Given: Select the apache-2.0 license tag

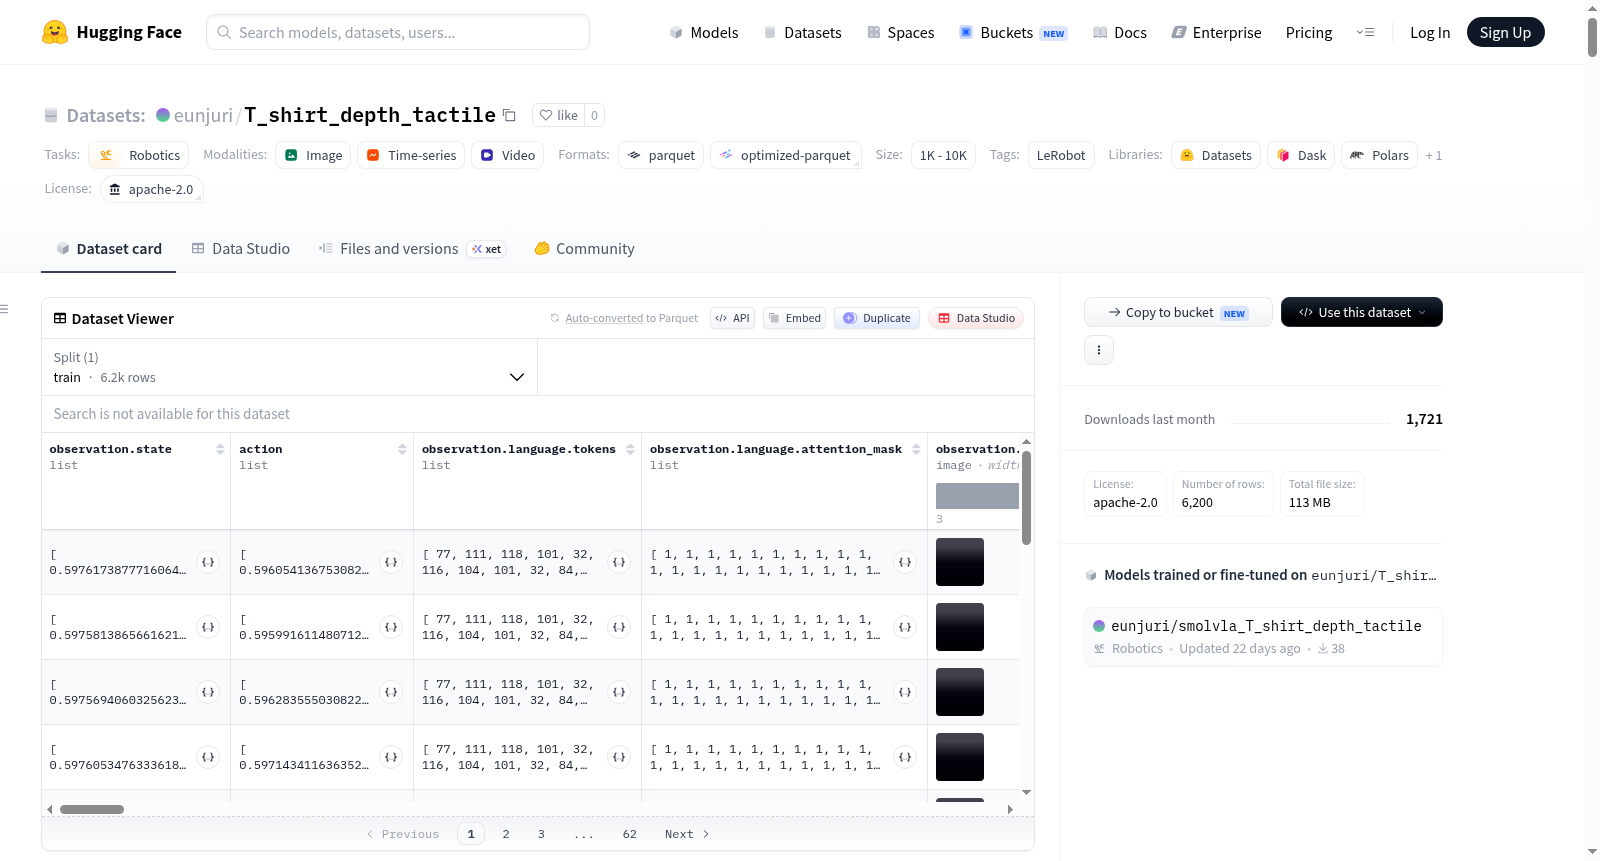Looking at the screenshot, I should tap(152, 189).
